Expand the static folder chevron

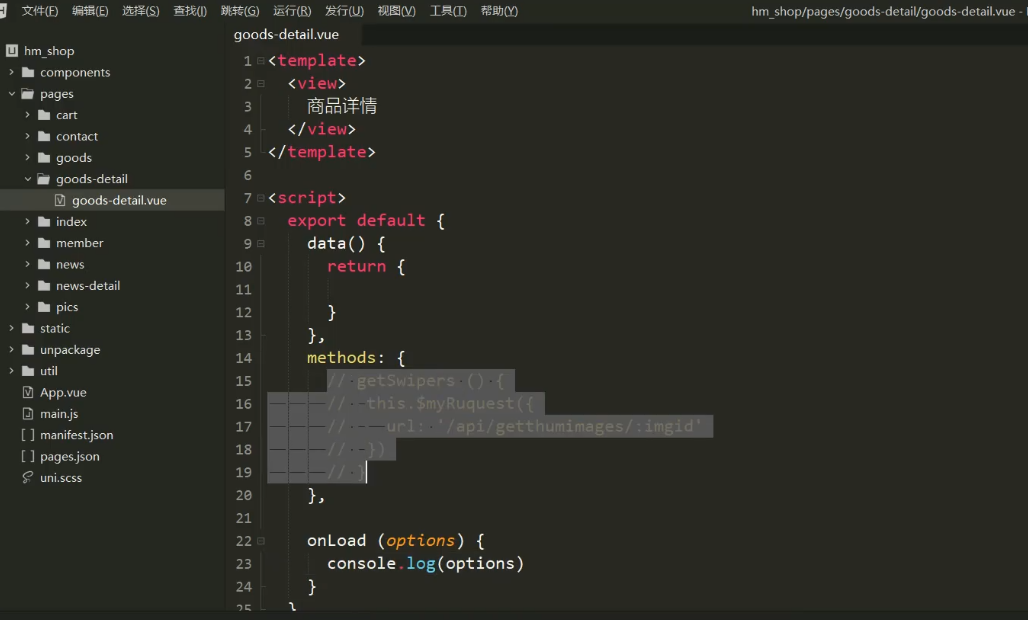11,328
